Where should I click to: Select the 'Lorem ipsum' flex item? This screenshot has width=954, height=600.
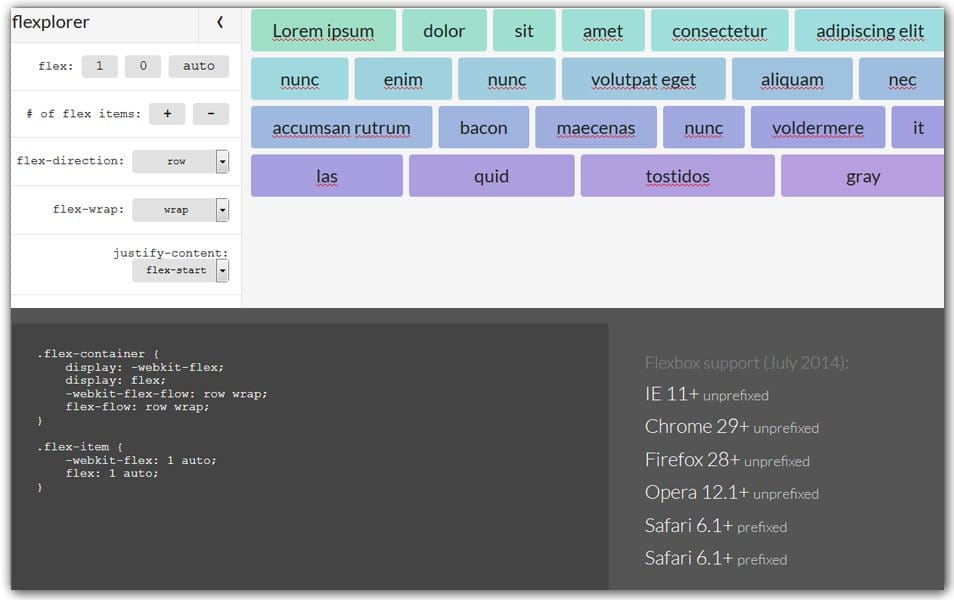pyautogui.click(x=324, y=30)
